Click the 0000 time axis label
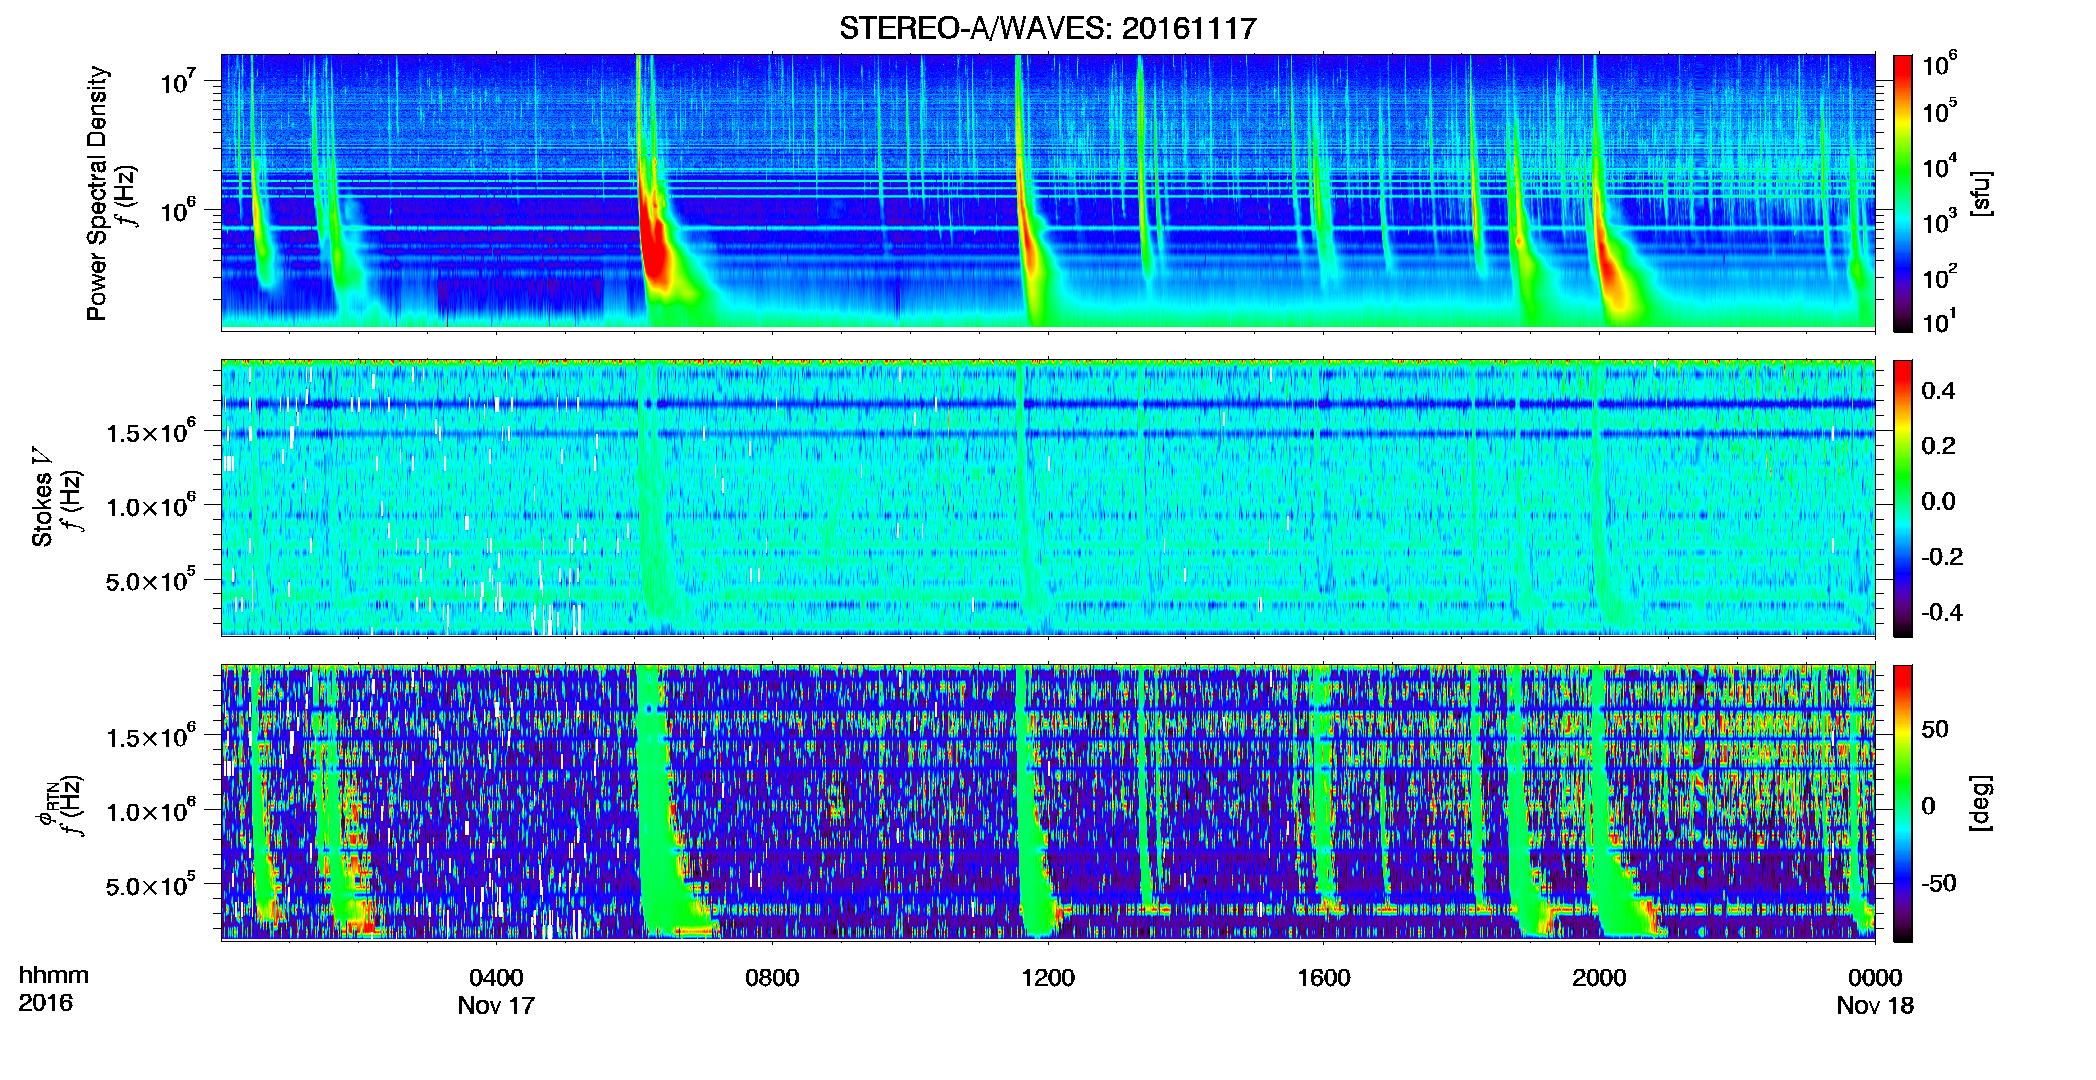This screenshot has height=1080, width=2096. 1875,977
